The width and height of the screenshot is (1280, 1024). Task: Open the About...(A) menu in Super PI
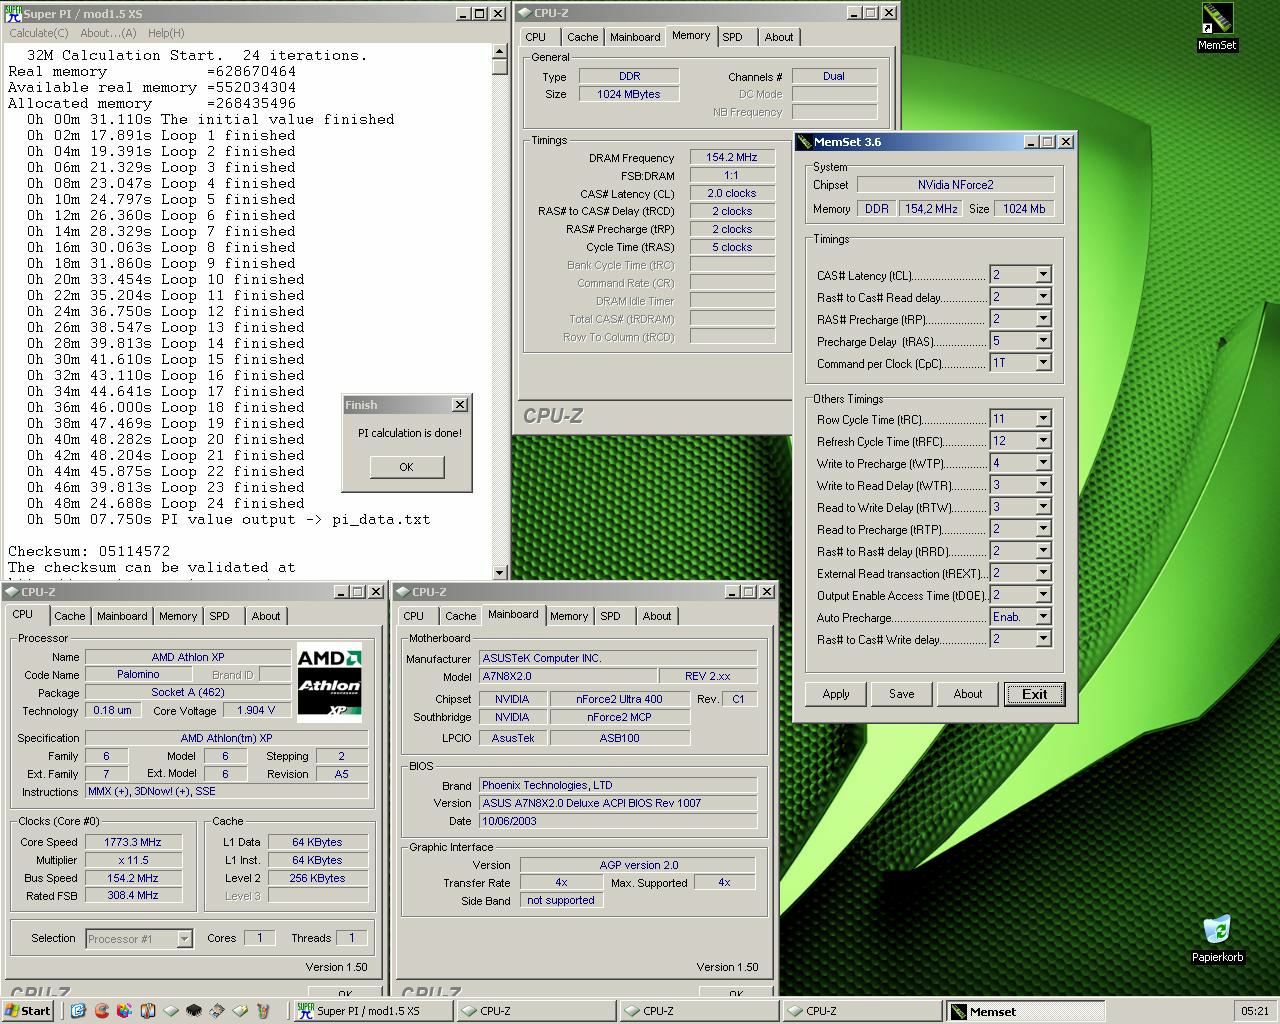108,33
